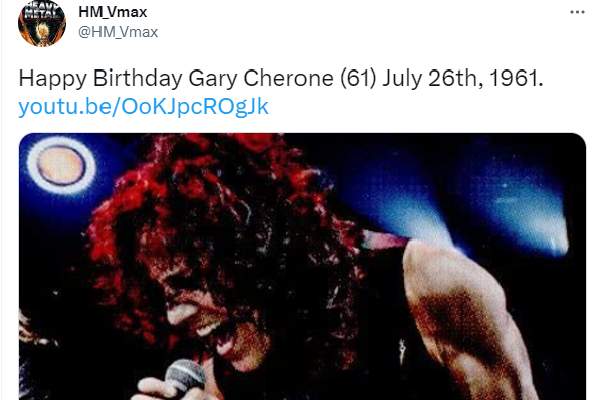Viewport: 600px width, 400px height.
Task: Click the Heavy Metal logo in avatar
Action: [x=42, y=10]
